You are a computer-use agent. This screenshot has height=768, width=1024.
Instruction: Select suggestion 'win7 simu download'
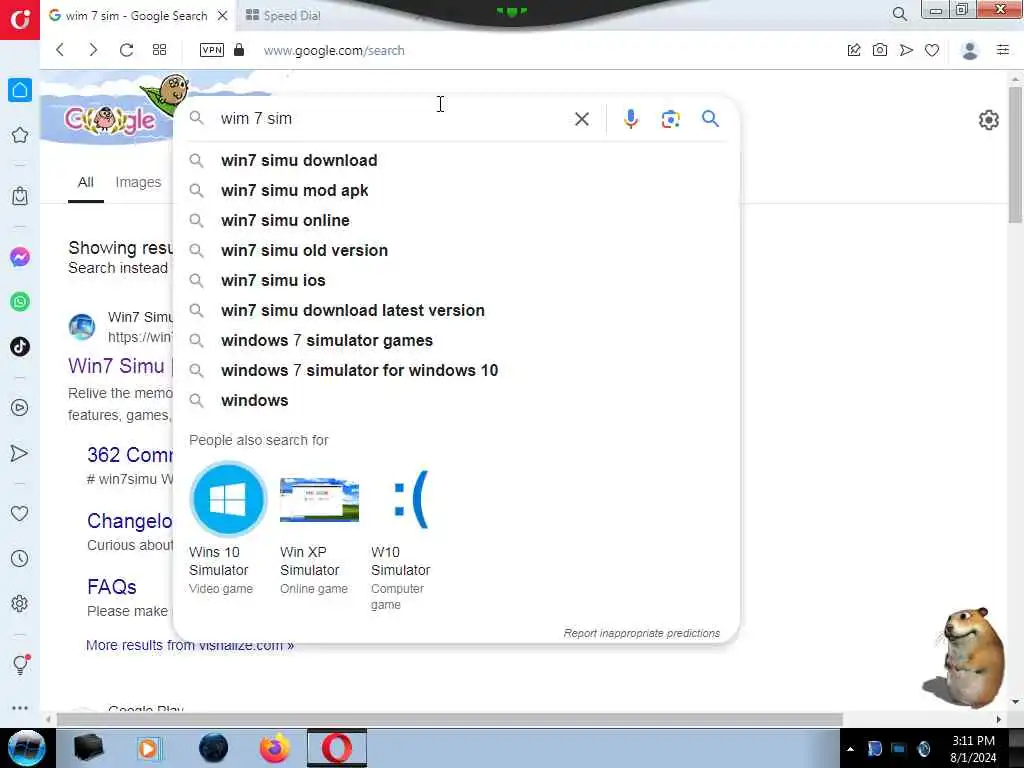[457, 161]
